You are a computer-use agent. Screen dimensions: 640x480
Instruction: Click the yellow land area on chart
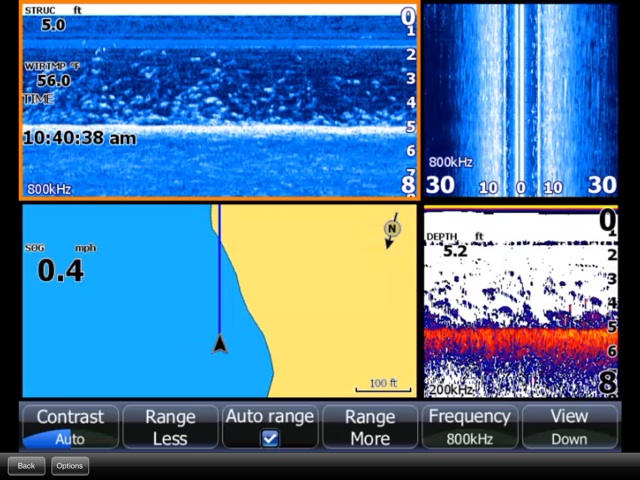[330, 300]
